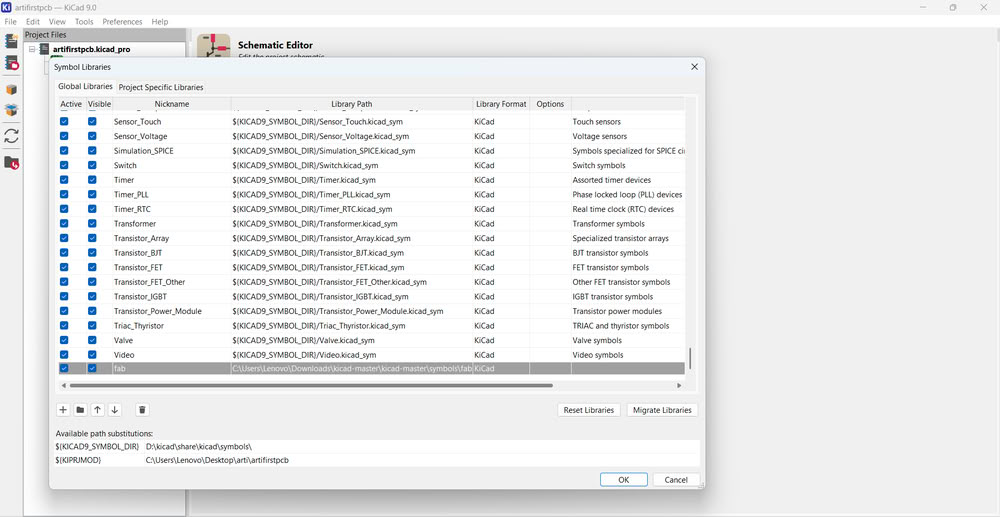Switch to Project Specific Libraries tab

pyautogui.click(x=161, y=87)
